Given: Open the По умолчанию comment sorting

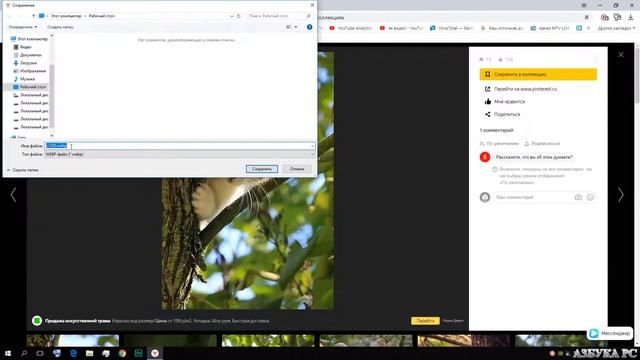Looking at the screenshot, I should pos(499,144).
